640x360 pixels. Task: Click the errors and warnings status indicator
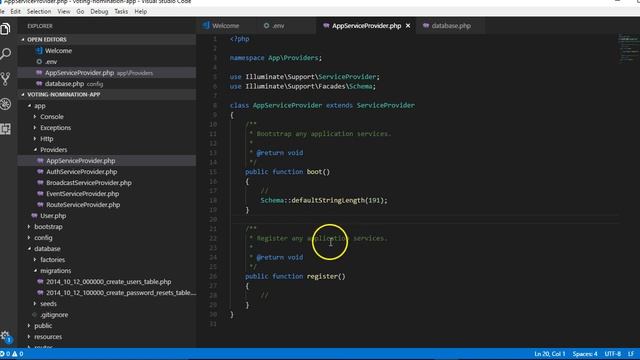point(11,354)
